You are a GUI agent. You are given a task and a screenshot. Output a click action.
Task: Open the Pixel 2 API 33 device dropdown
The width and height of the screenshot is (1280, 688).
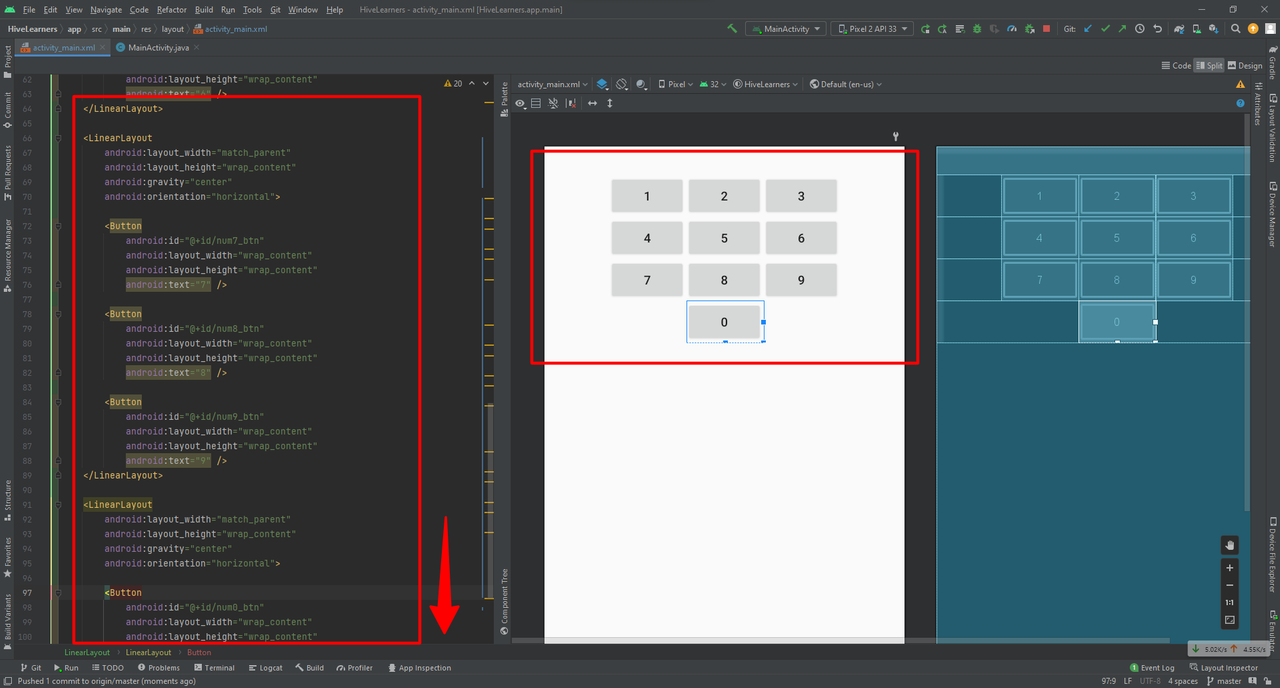tap(873, 29)
